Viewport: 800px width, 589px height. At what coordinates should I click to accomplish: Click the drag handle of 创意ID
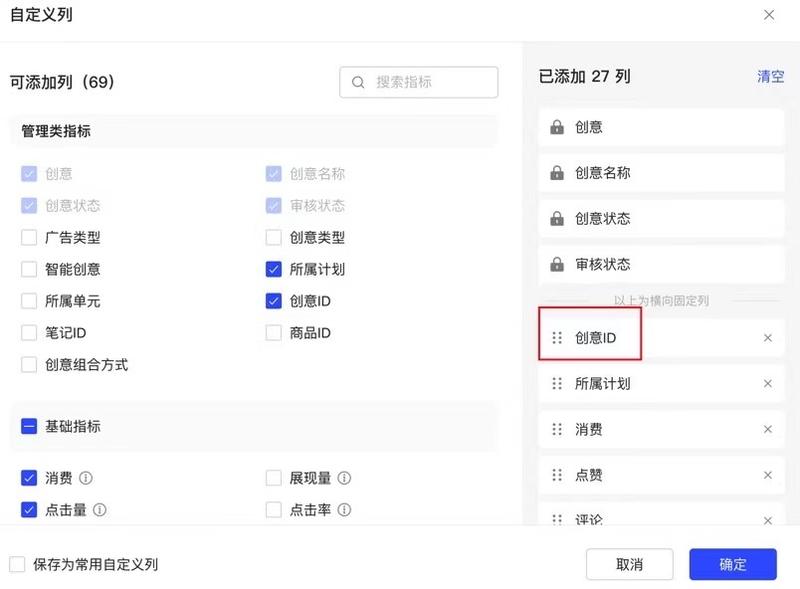coord(557,337)
